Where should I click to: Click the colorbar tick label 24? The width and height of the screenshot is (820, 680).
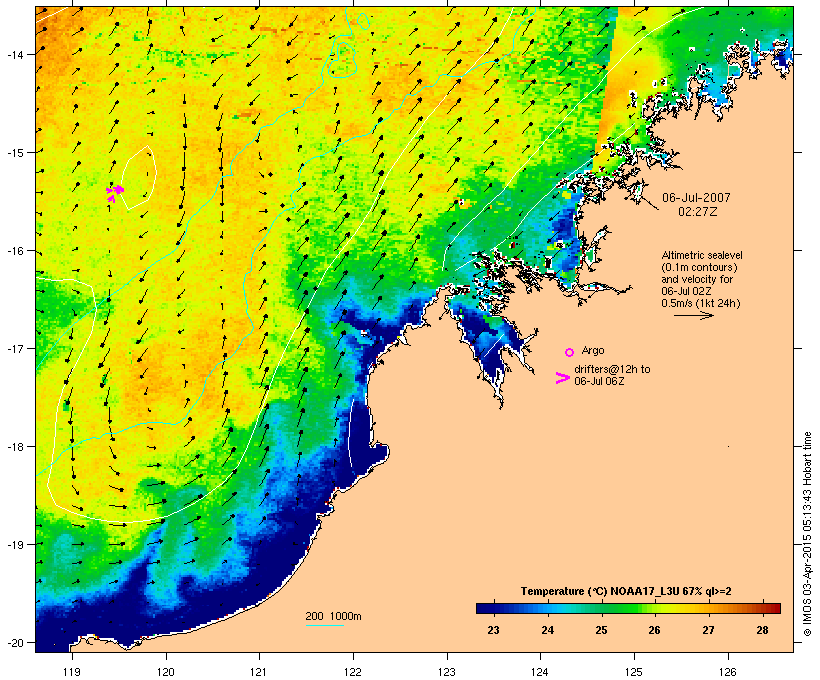tap(548, 630)
